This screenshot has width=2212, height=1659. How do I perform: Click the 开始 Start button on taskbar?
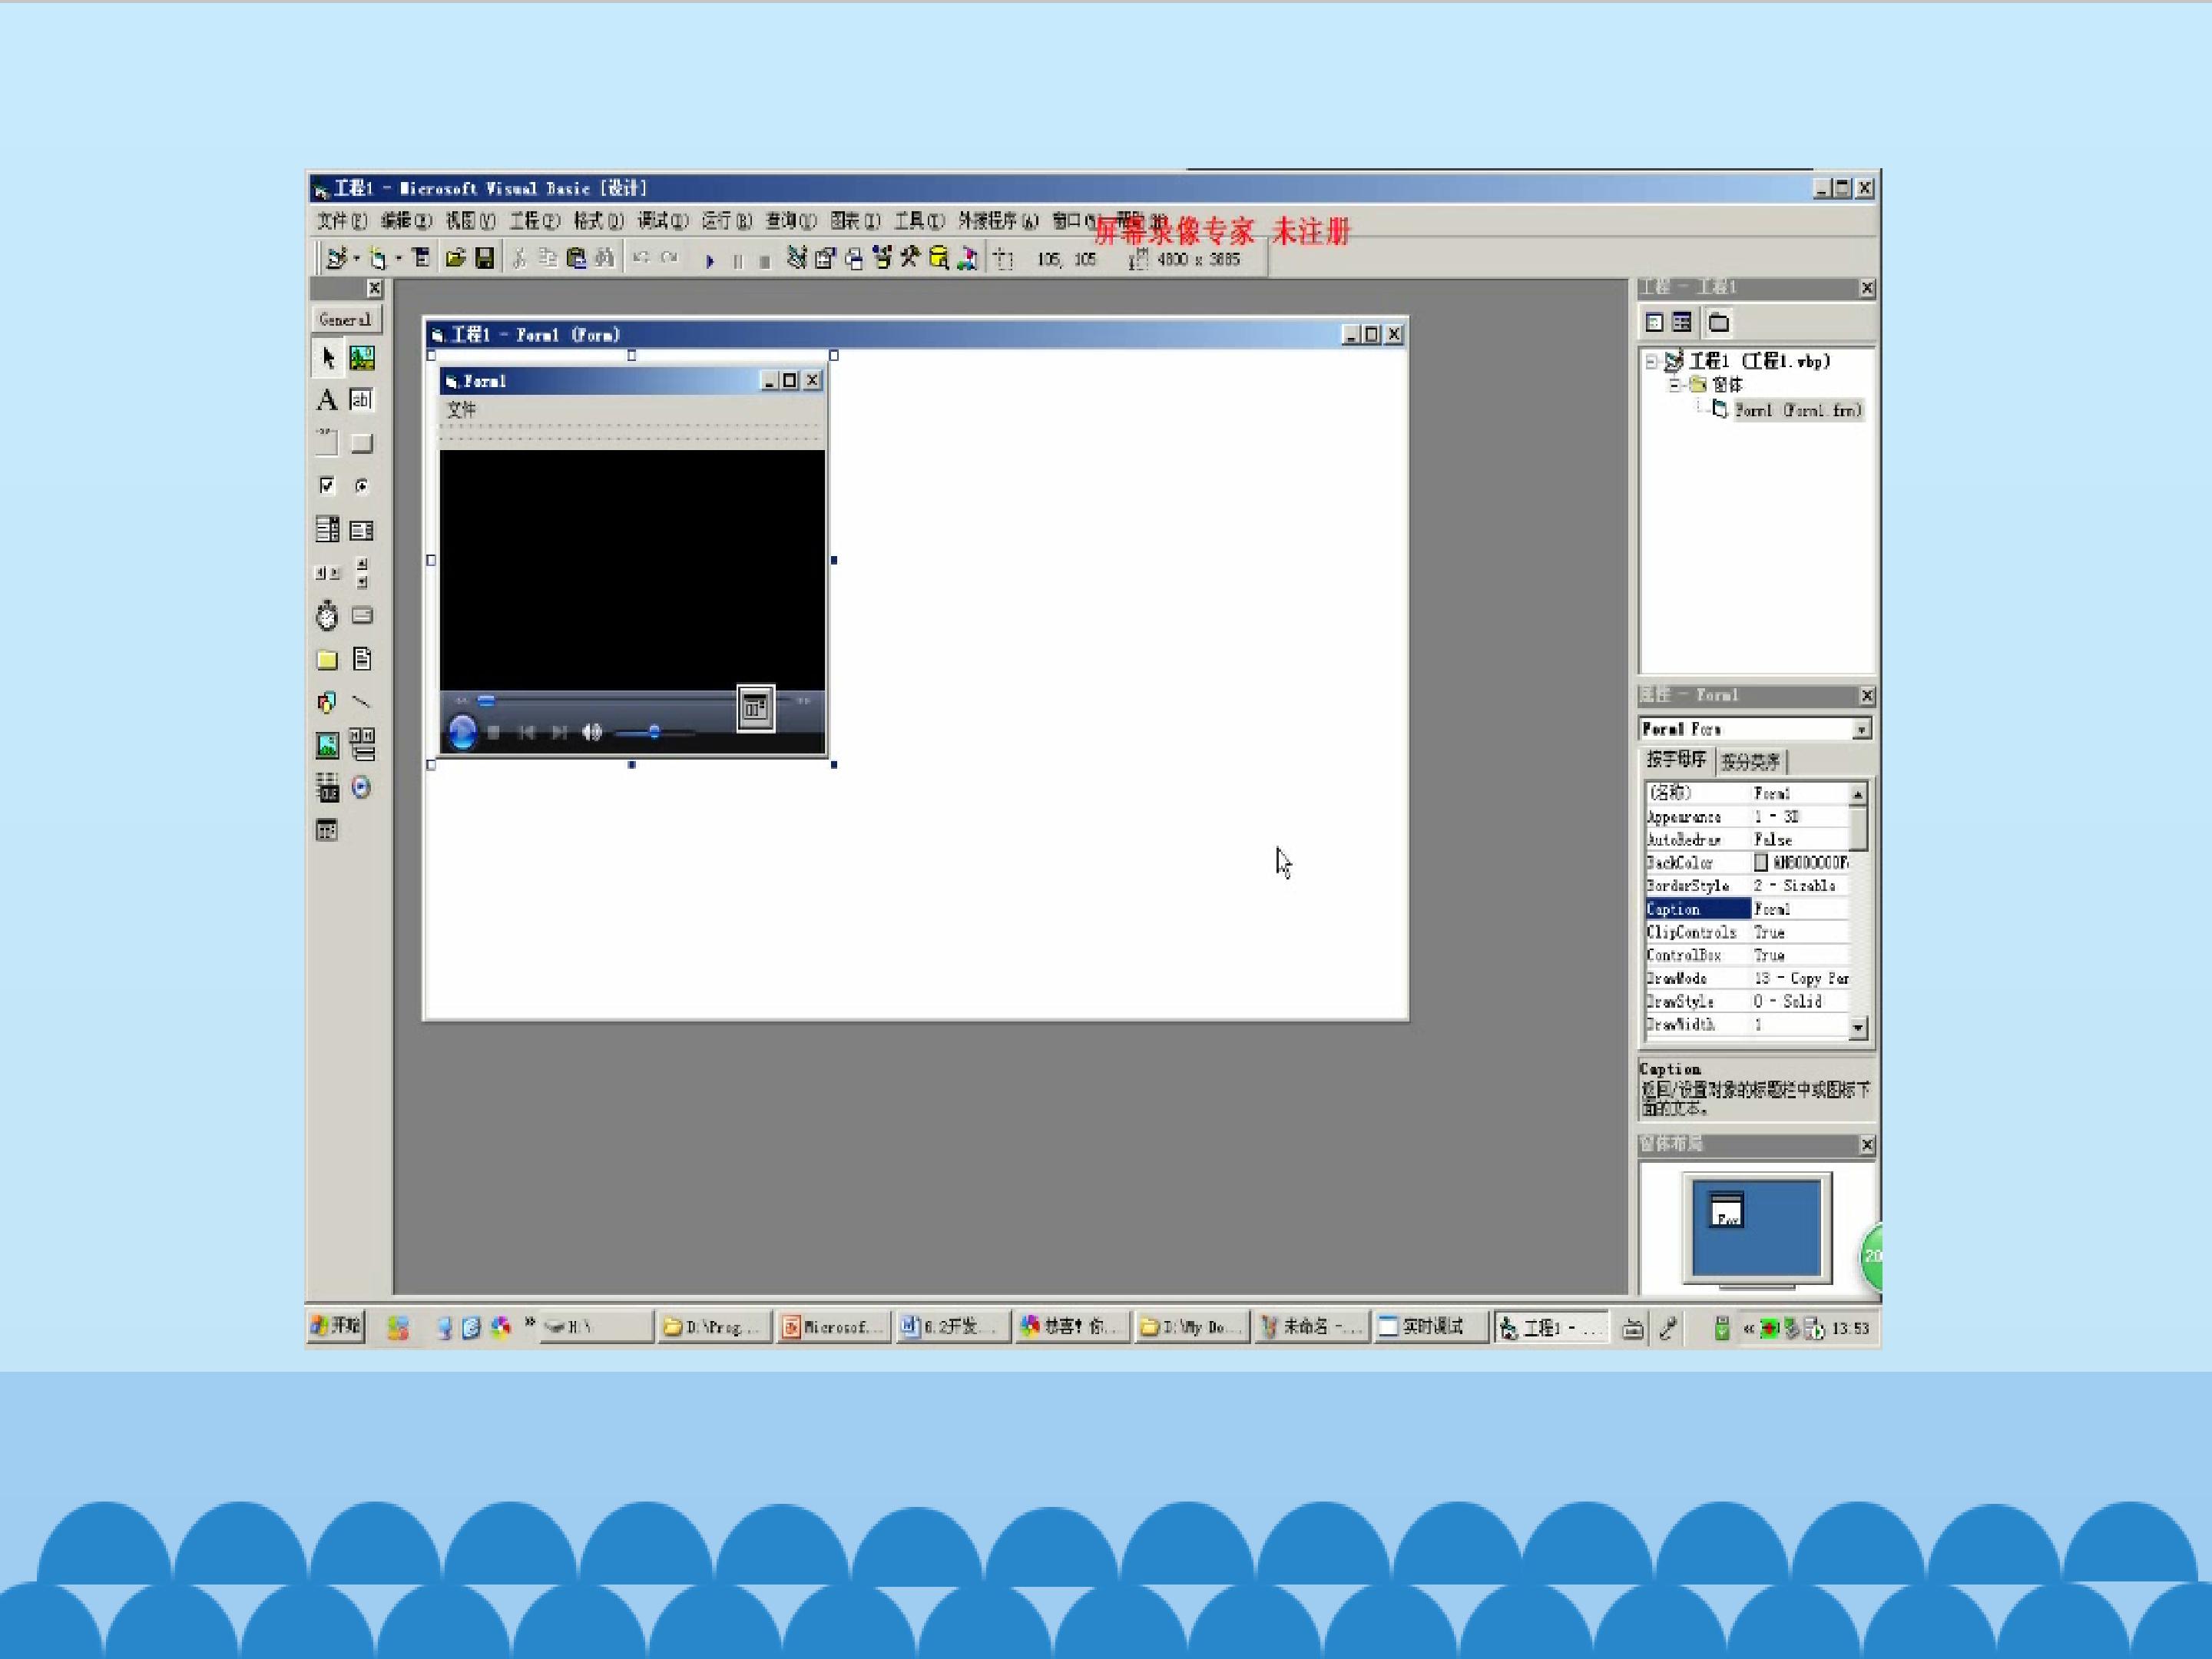336,1327
